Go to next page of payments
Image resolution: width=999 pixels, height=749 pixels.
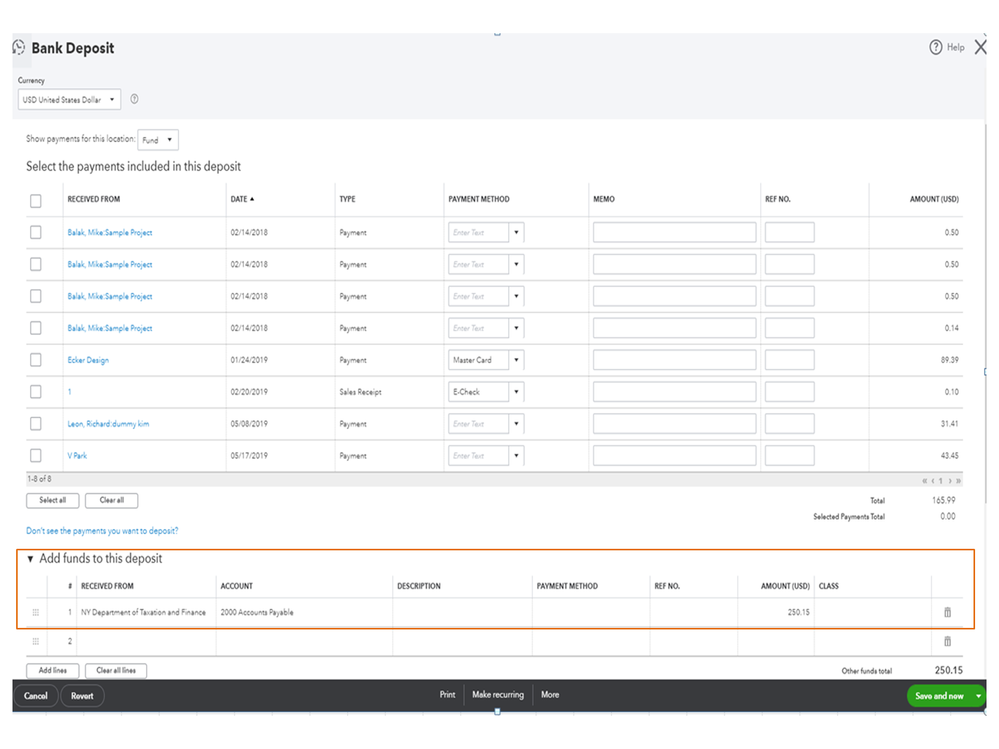pos(950,481)
